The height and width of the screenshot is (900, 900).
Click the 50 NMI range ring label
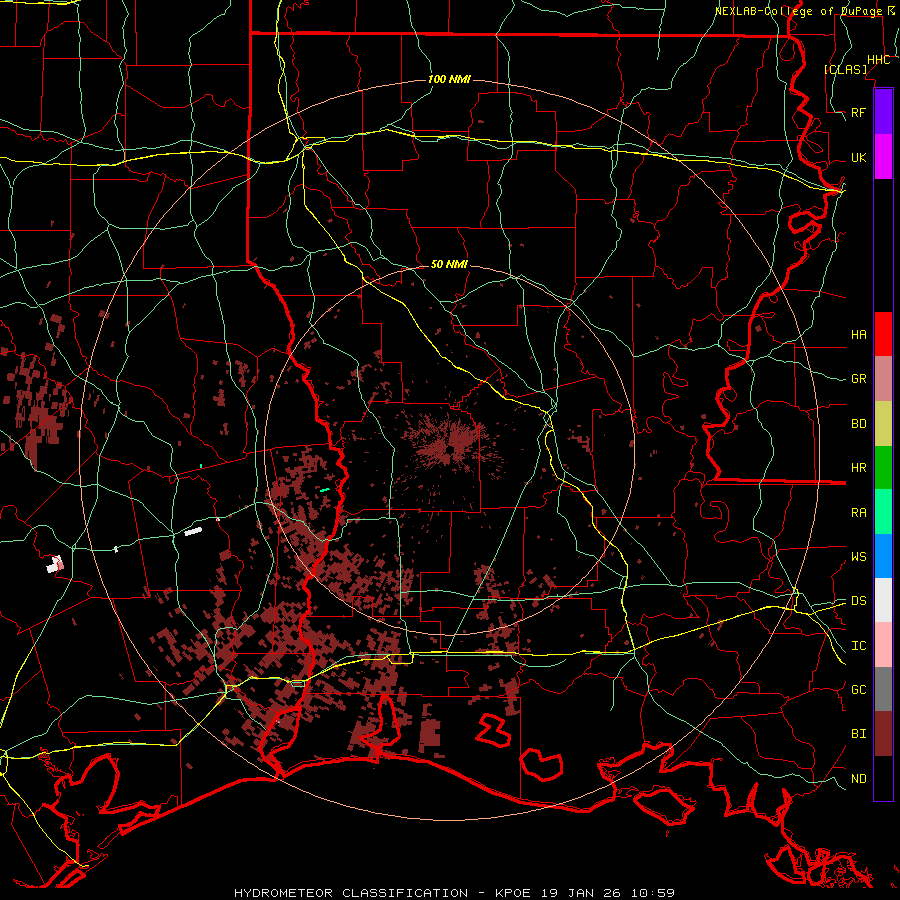click(449, 264)
